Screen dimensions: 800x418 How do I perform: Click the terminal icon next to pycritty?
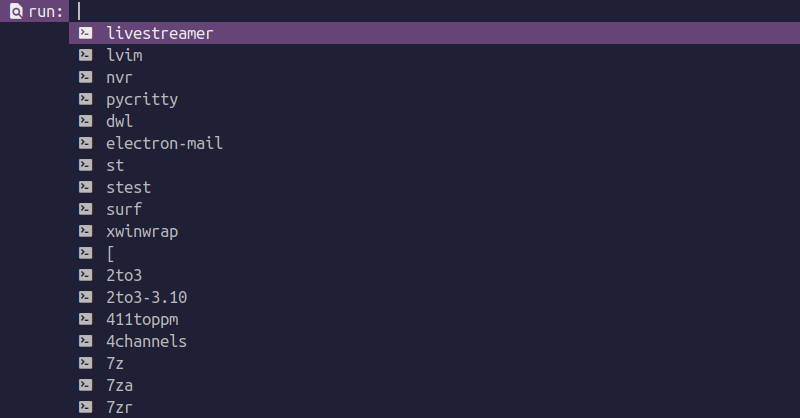coord(86,99)
